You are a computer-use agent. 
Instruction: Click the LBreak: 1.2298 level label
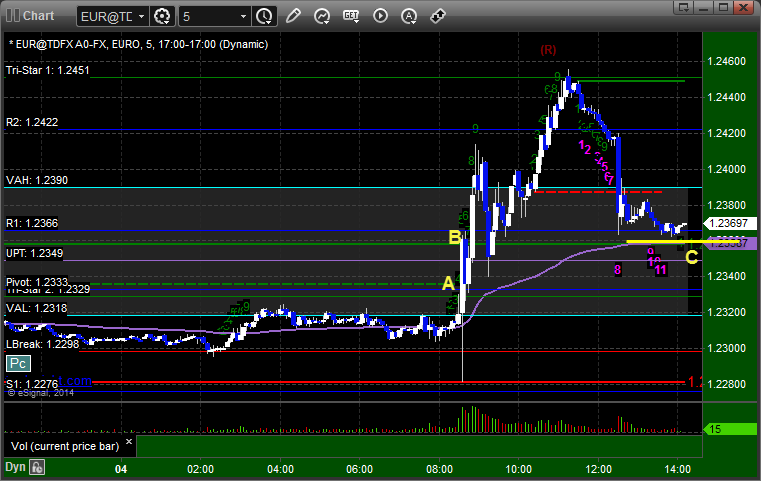coord(42,344)
